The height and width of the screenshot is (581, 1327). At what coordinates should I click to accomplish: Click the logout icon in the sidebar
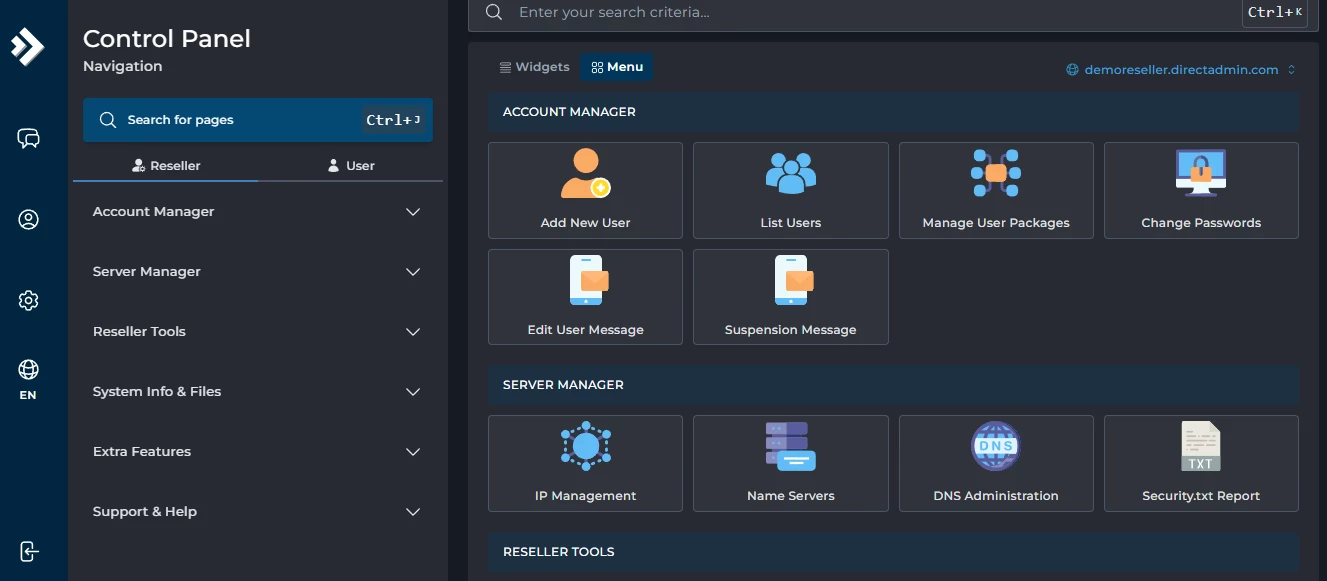point(29,551)
